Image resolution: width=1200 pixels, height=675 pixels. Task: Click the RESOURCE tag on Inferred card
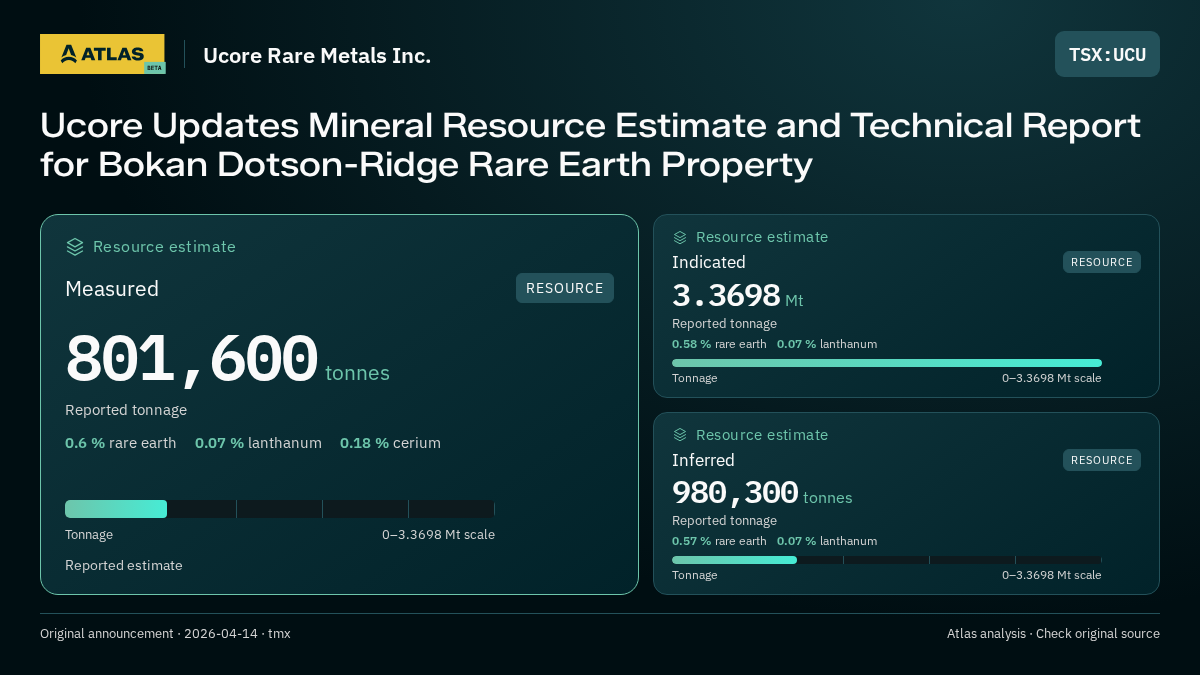(x=1102, y=460)
